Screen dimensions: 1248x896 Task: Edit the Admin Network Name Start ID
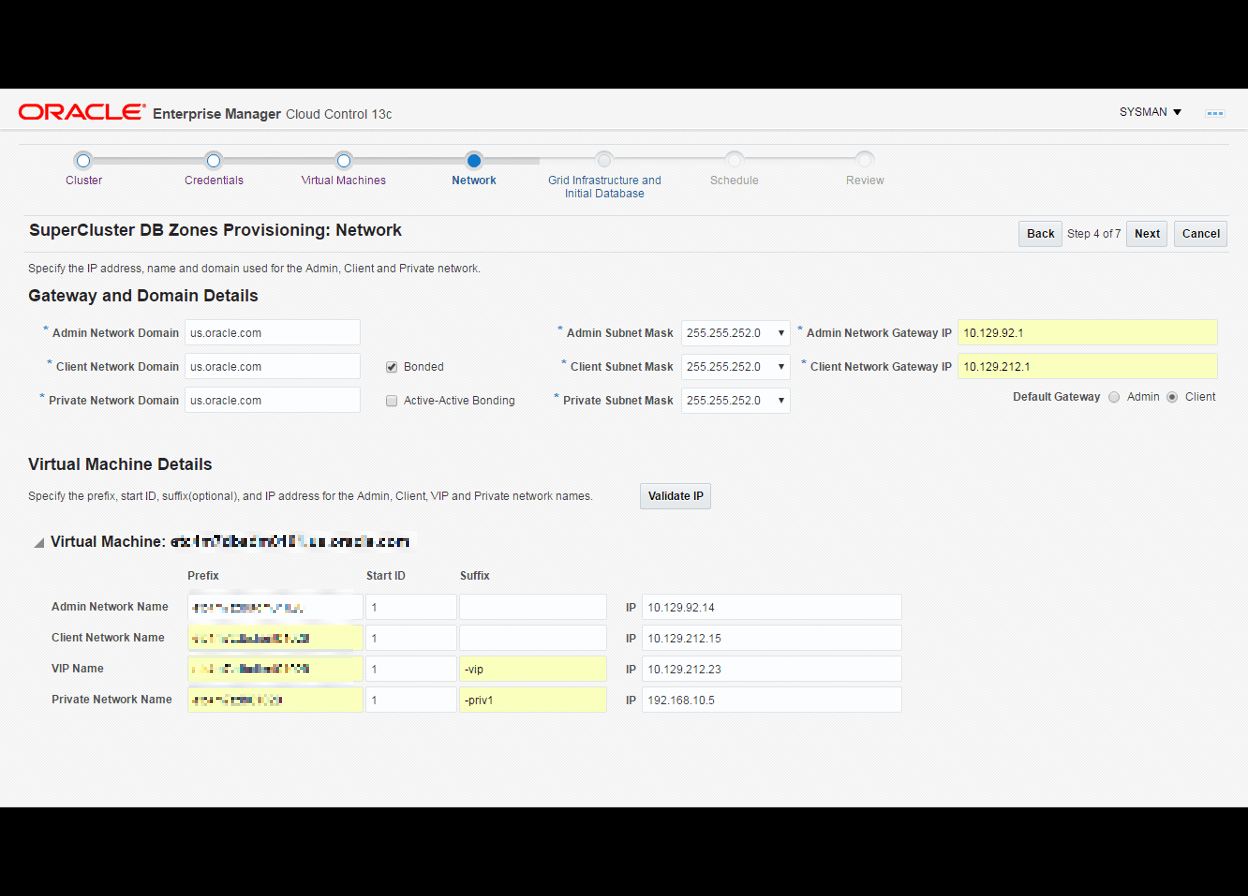(x=411, y=607)
